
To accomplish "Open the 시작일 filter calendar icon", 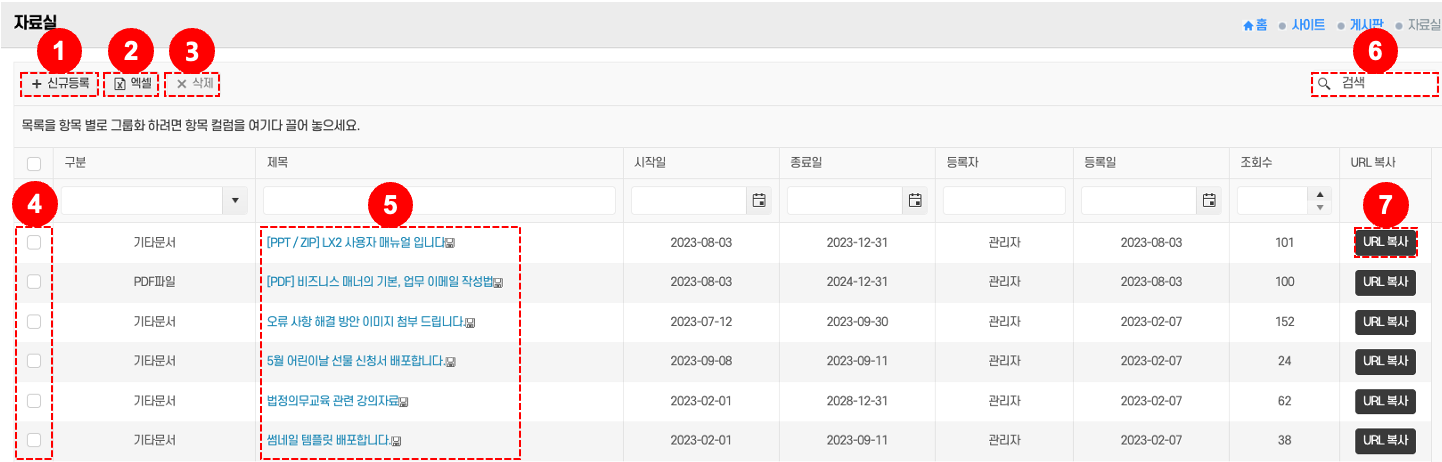I will pos(758,201).
